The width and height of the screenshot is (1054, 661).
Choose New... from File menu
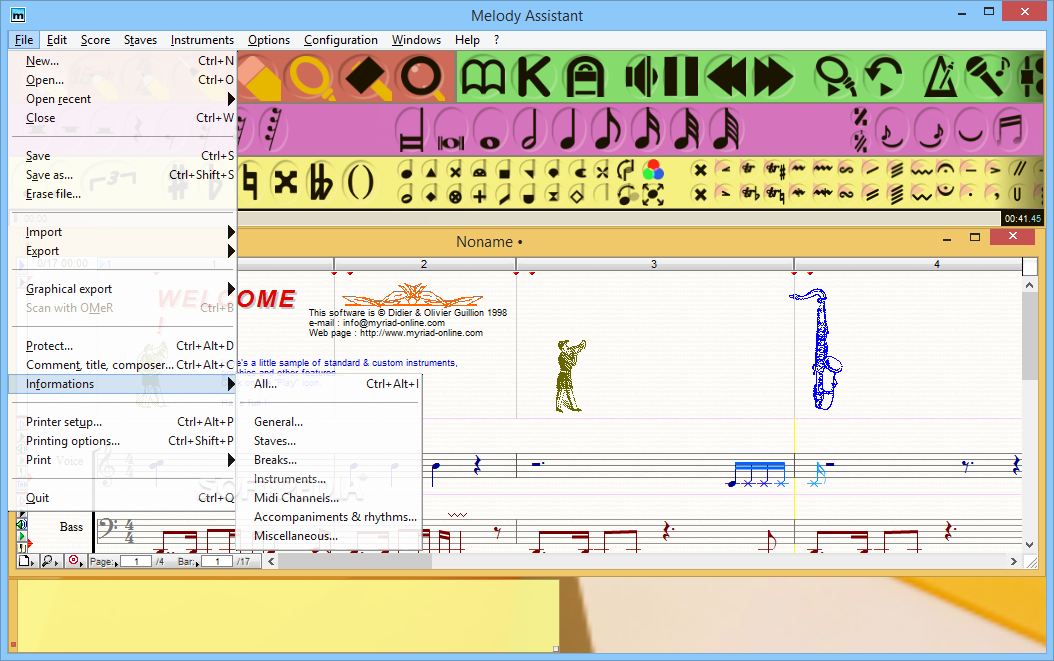[123, 61]
